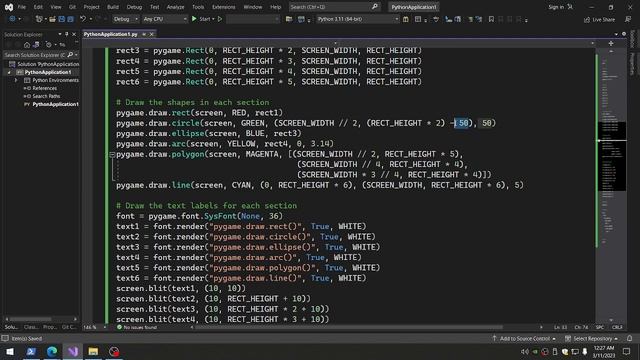Open the File menu
640x360 pixels.
[x=22, y=7]
